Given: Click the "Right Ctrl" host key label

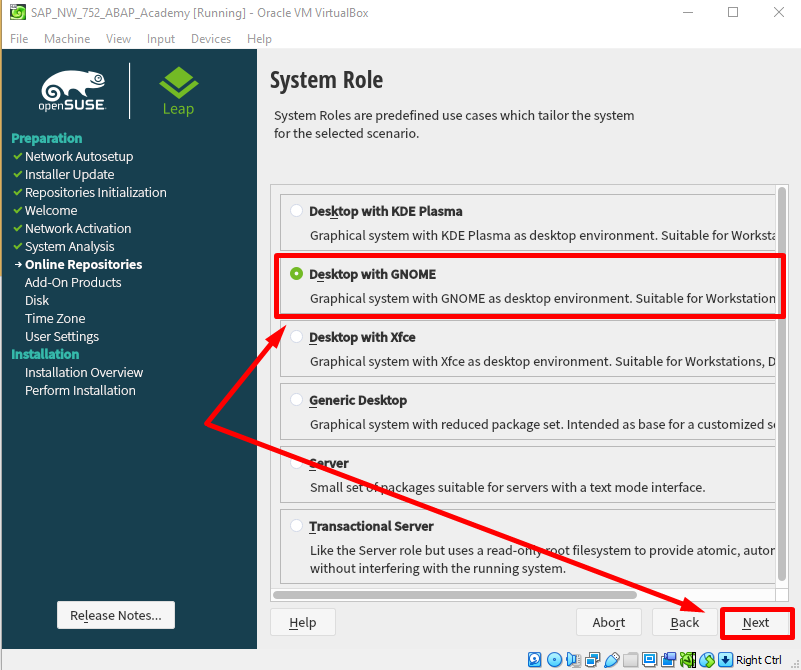Looking at the screenshot, I should (x=759, y=660).
